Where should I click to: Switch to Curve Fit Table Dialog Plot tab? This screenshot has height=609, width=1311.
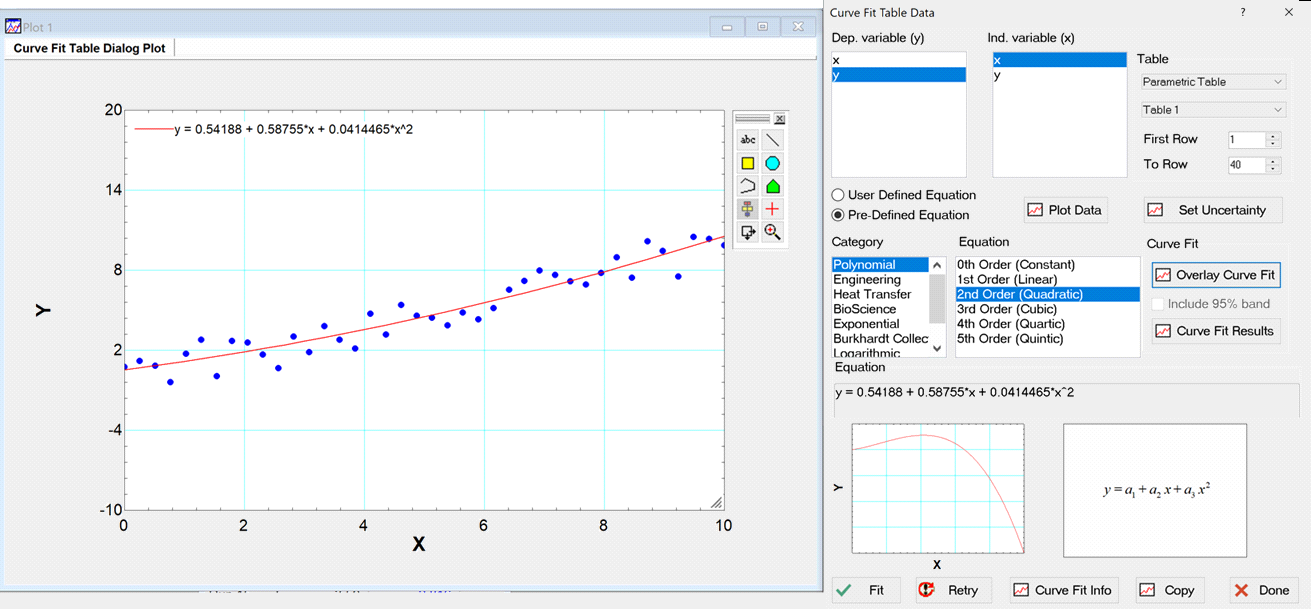pos(90,48)
